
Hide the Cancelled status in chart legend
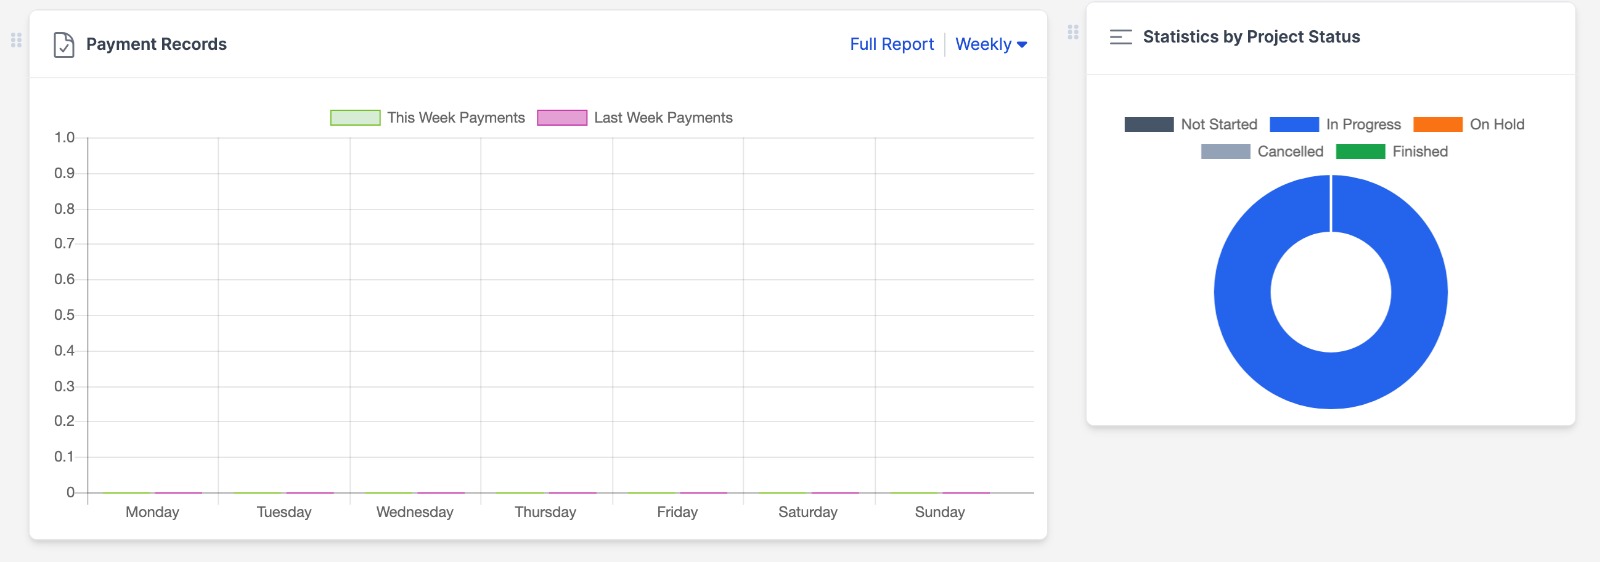[1262, 152]
